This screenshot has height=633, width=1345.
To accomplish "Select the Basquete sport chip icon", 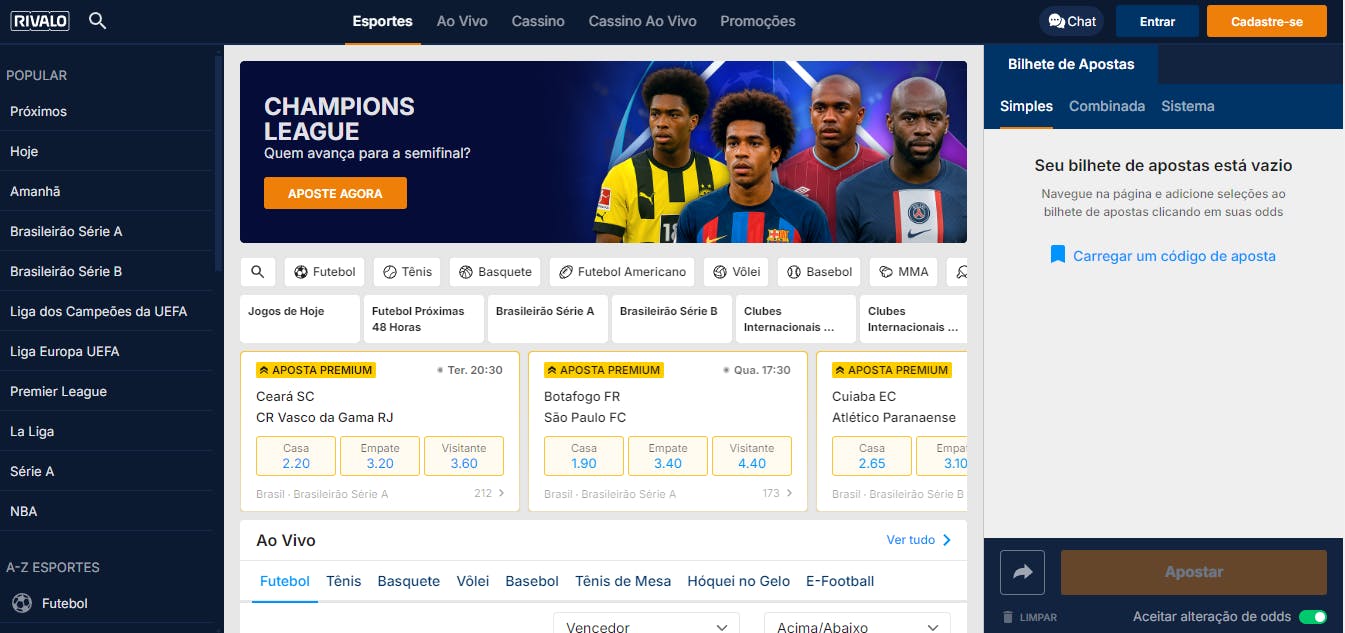I will pos(467,272).
